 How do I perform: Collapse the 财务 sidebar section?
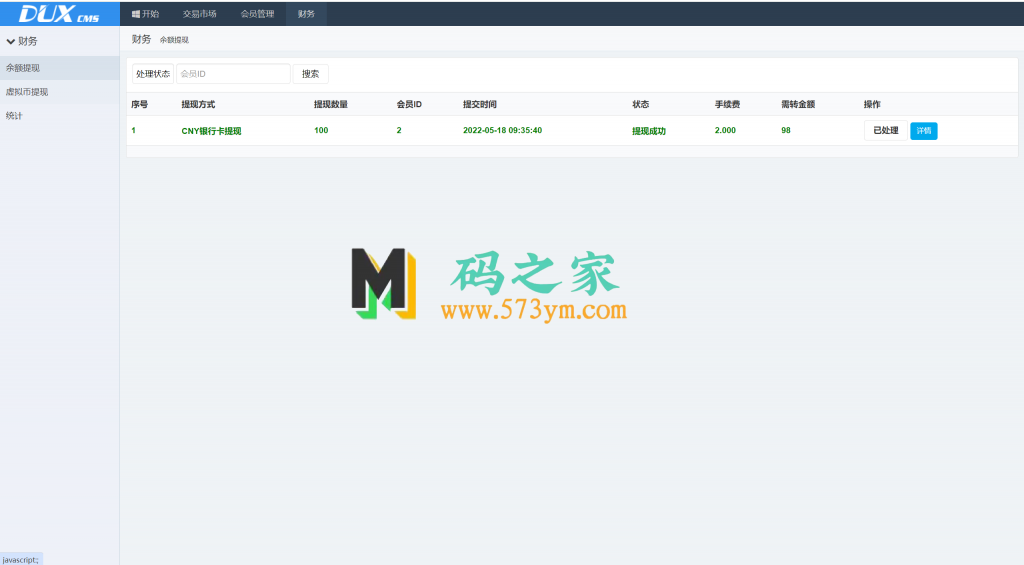pos(22,41)
